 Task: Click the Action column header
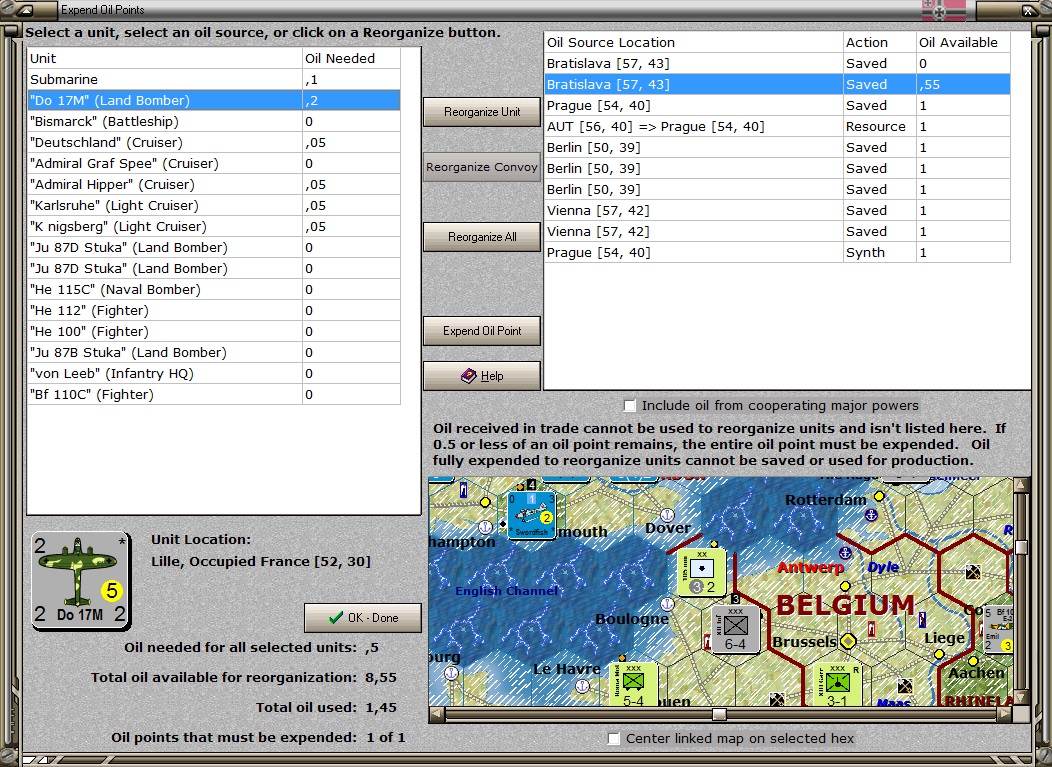(x=880, y=42)
